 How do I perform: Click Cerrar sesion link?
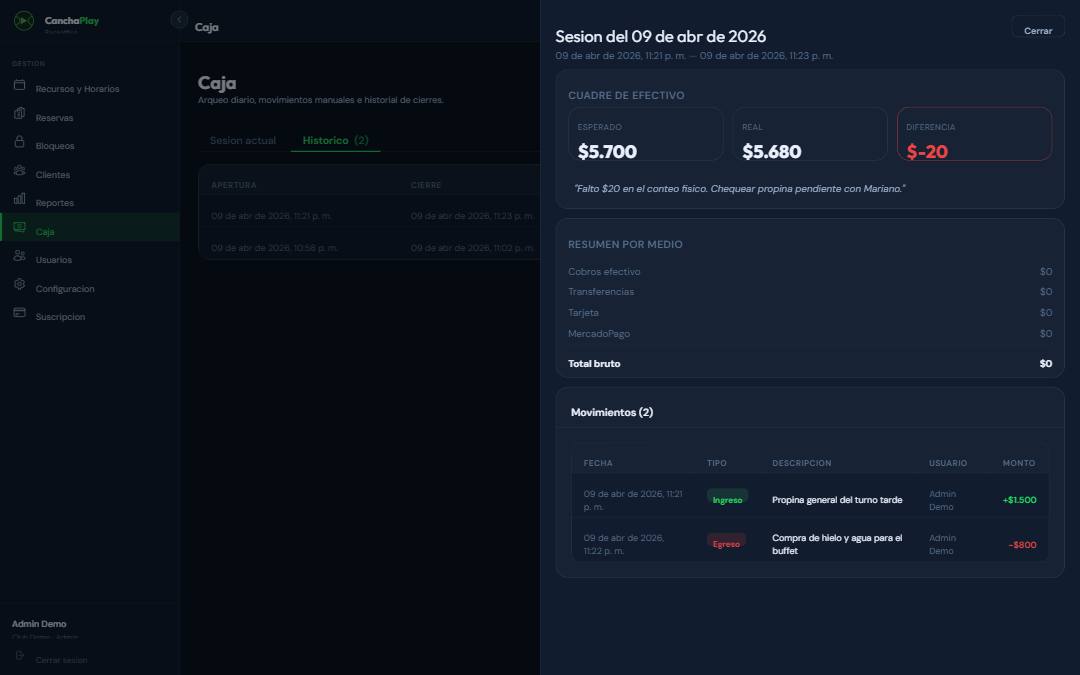[61, 660]
